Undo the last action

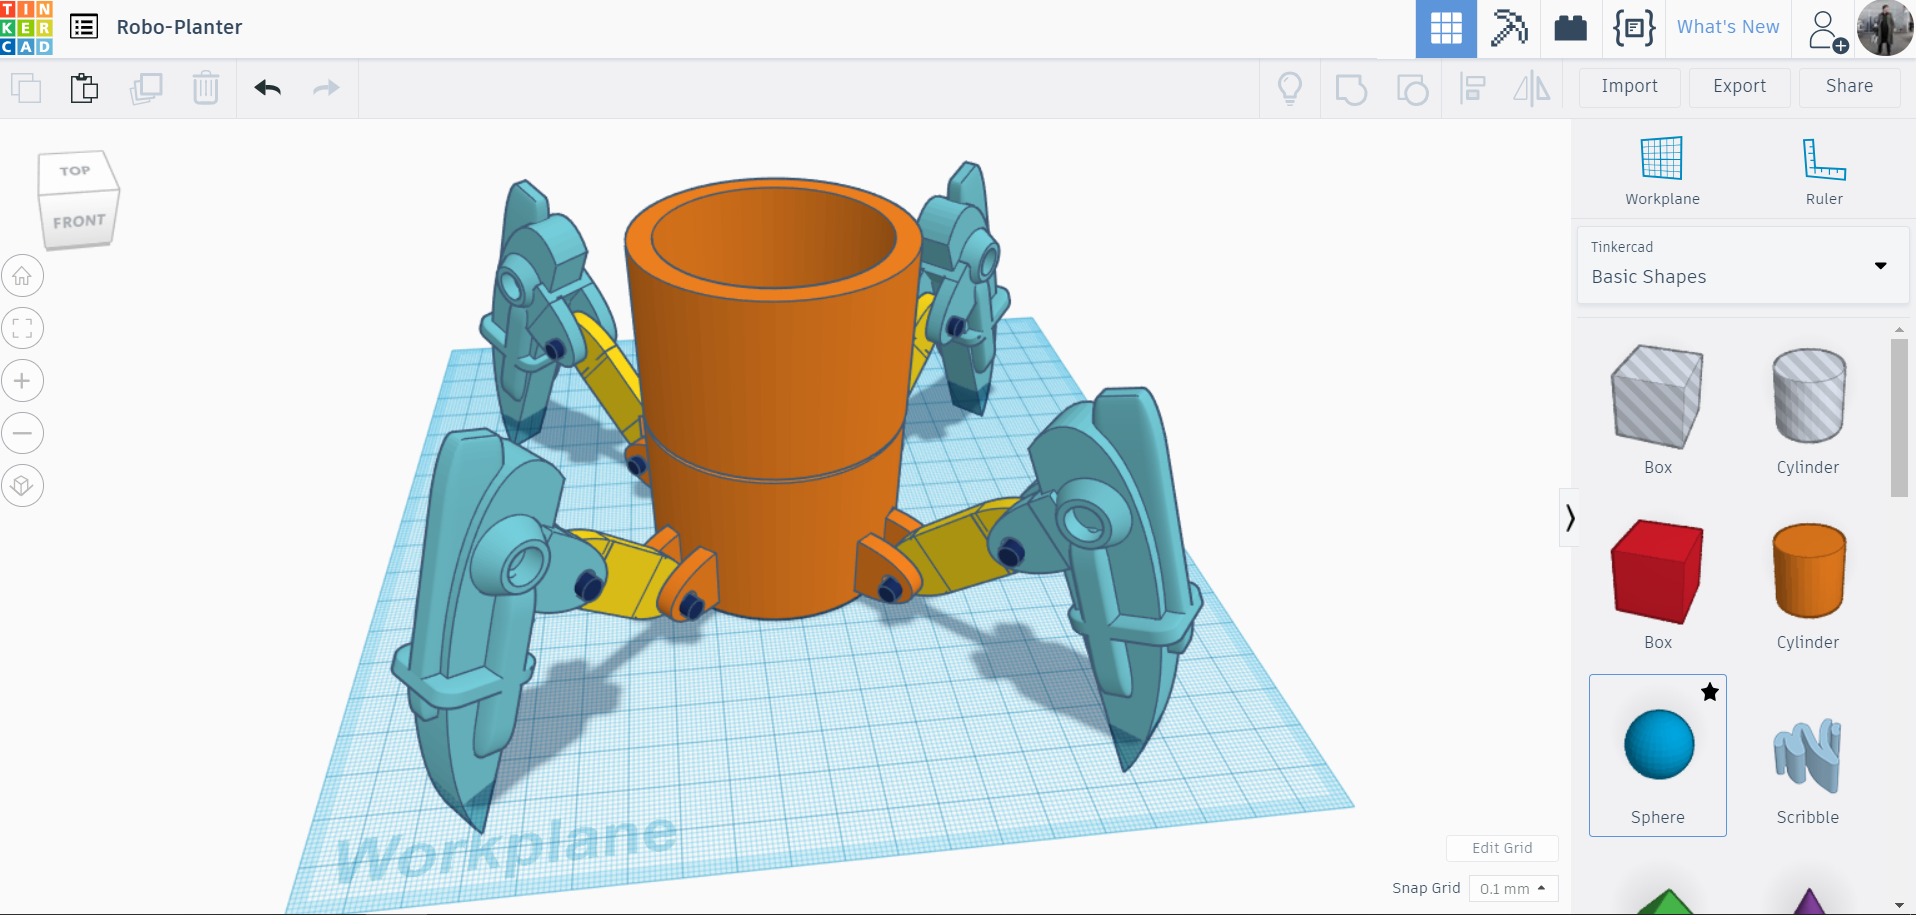268,88
